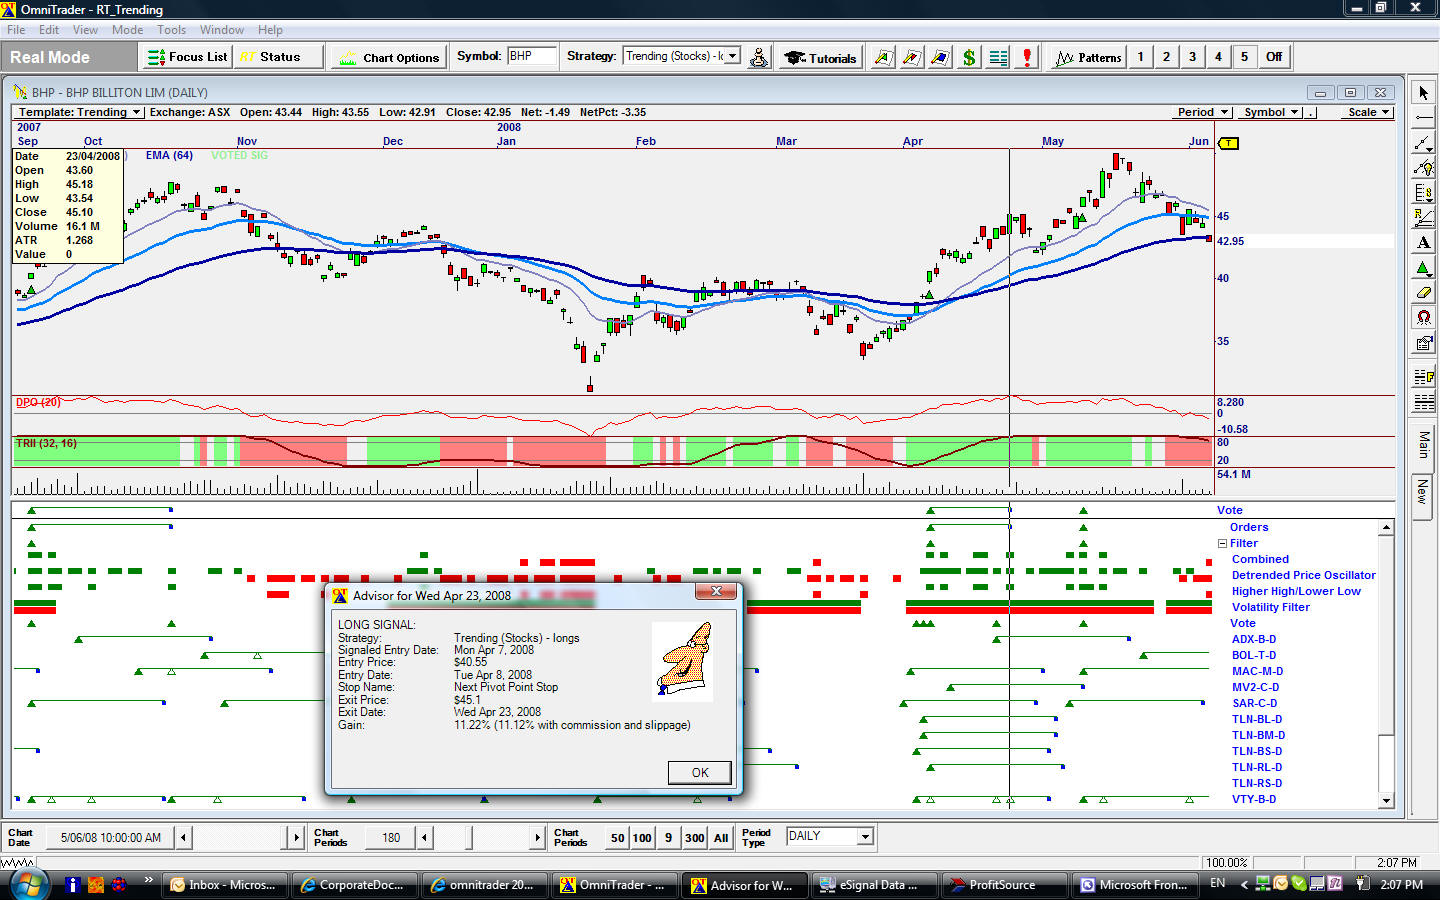Click the Chart Periods slider right arrow
Image resolution: width=1440 pixels, height=900 pixels.
[537, 838]
